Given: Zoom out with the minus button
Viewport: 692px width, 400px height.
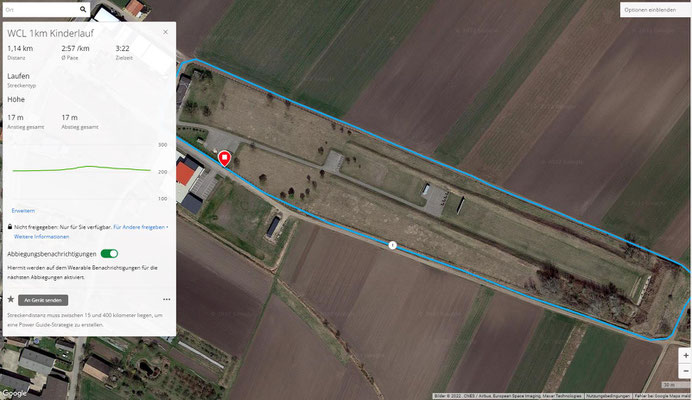Looking at the screenshot, I should tap(685, 371).
